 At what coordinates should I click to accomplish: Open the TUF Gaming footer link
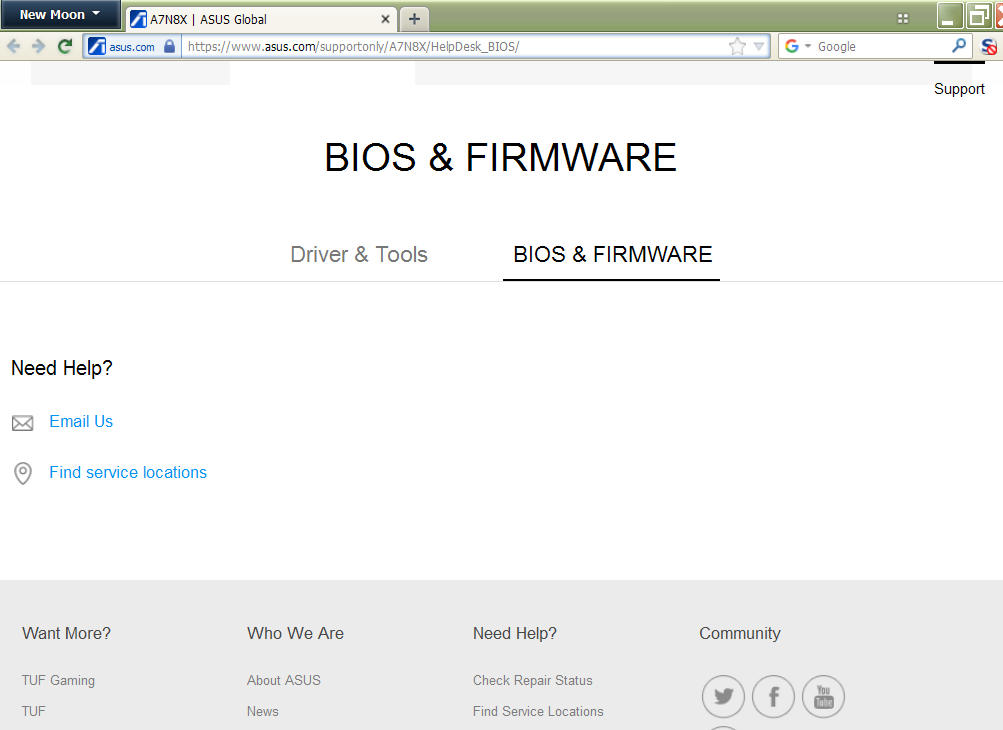(58, 681)
